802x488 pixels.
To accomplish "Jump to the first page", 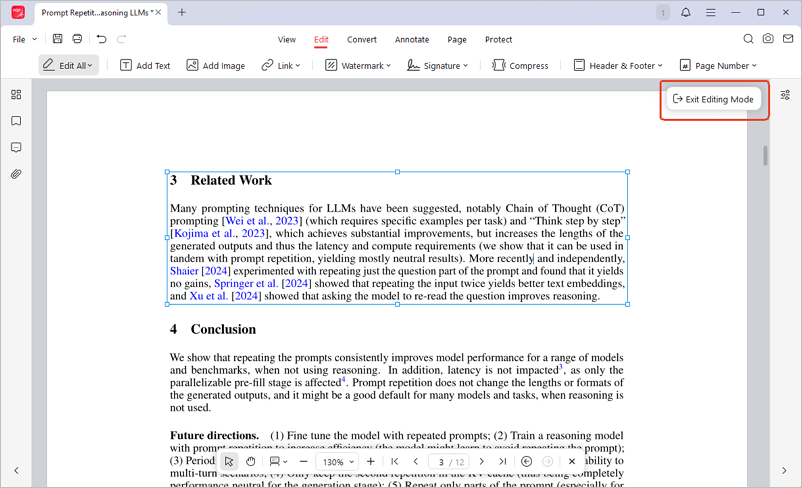I will [x=395, y=461].
